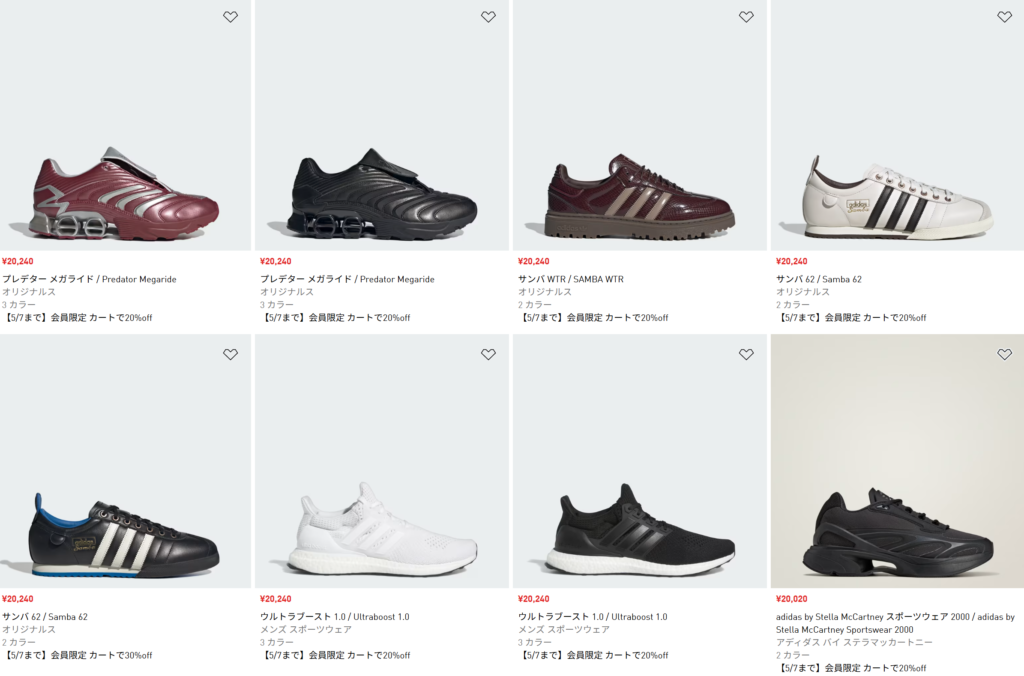The width and height of the screenshot is (1024, 676).
Task: Heart the Stella McCartney Sportswear 2000
Action: tap(1004, 354)
